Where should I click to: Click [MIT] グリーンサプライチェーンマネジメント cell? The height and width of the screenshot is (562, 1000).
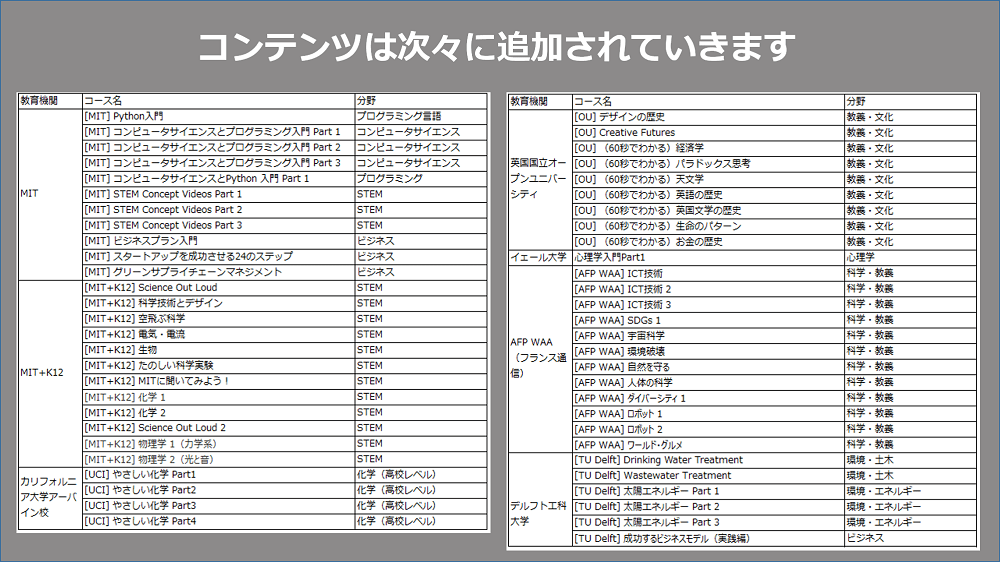tap(219, 272)
